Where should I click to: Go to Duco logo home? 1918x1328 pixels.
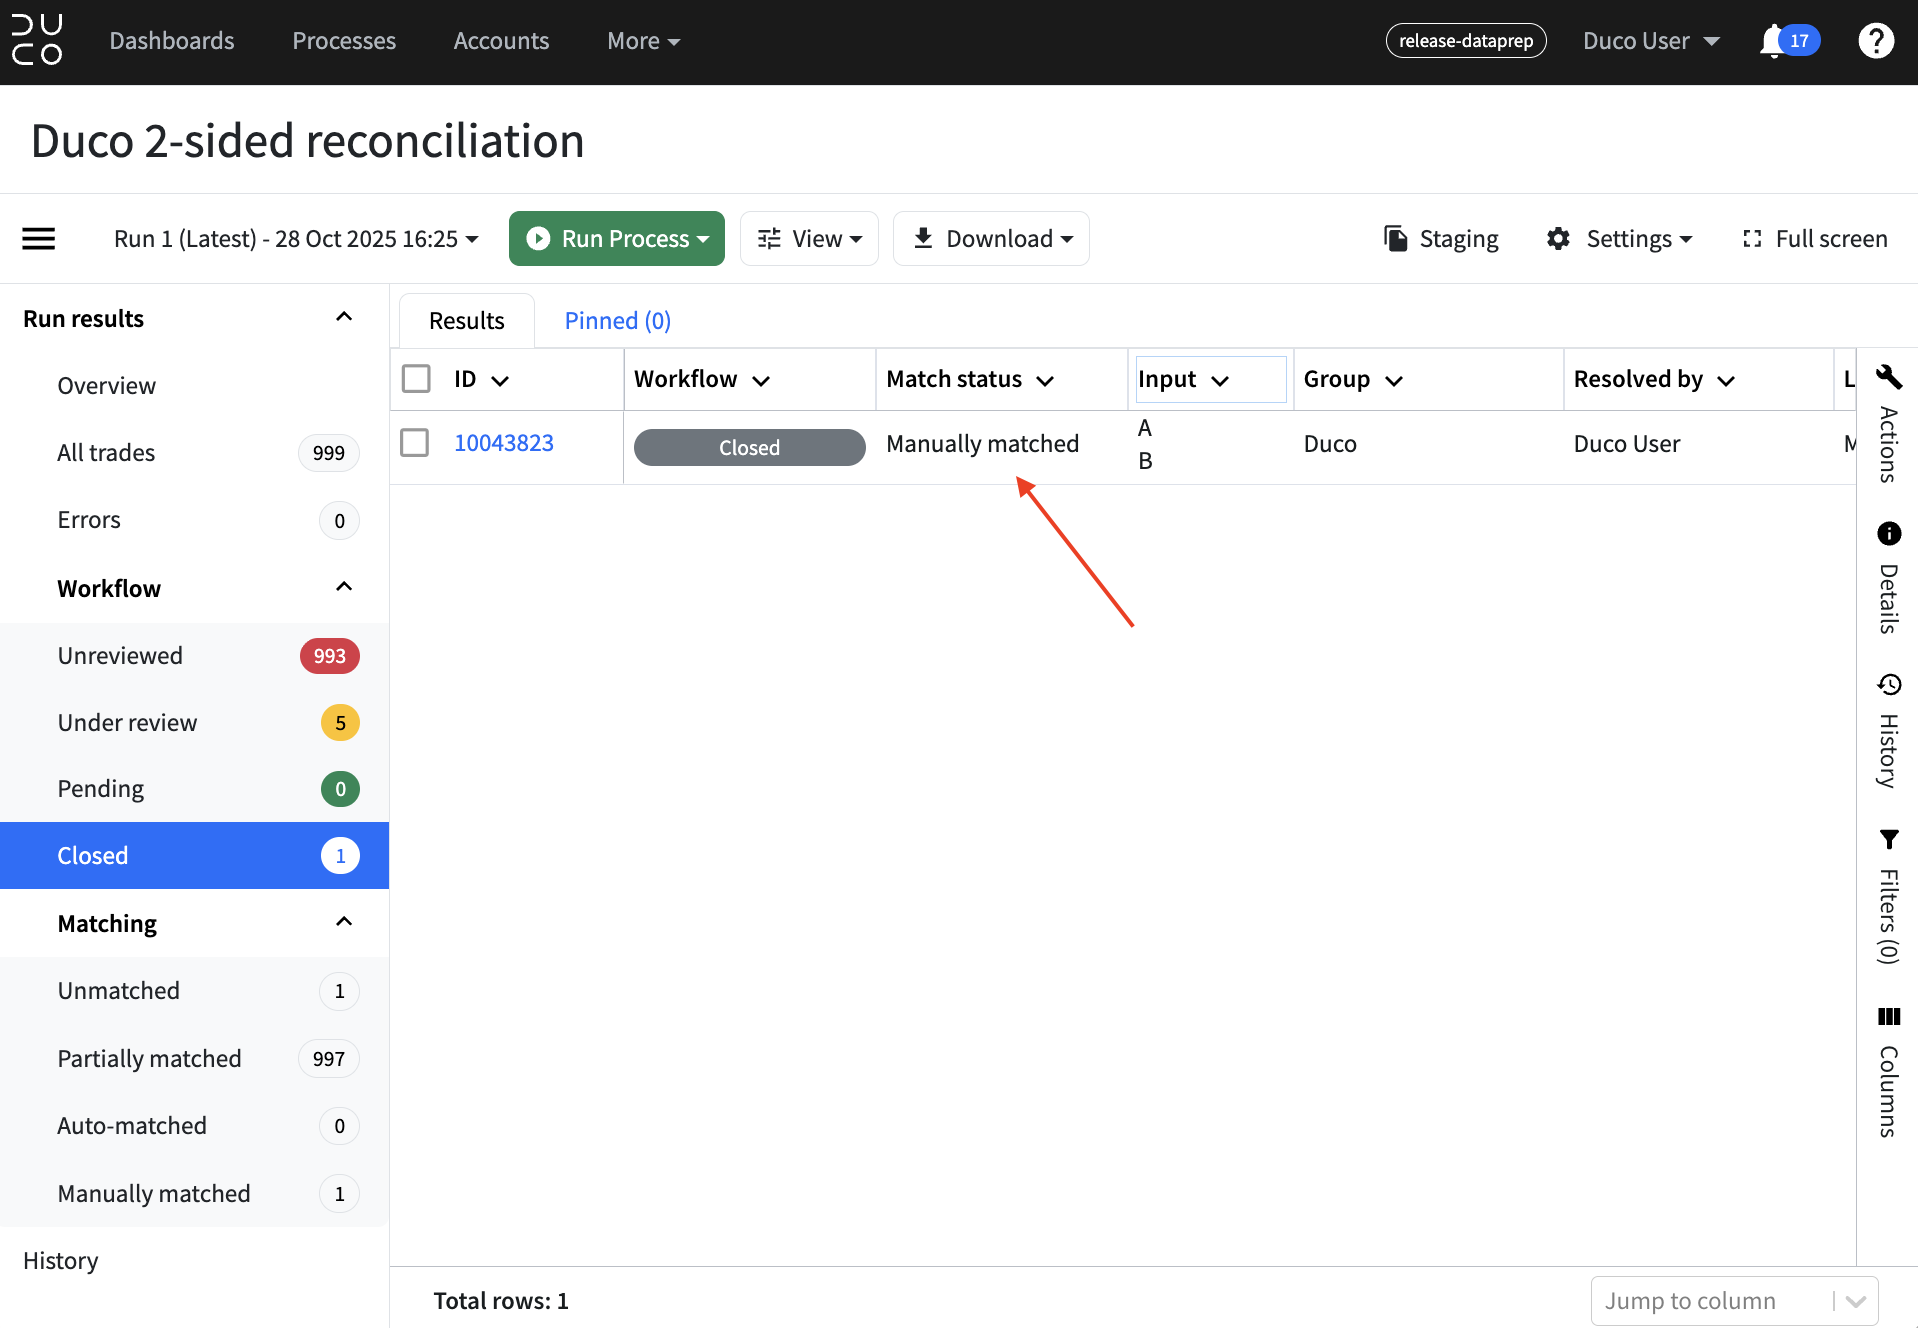pos(37,41)
